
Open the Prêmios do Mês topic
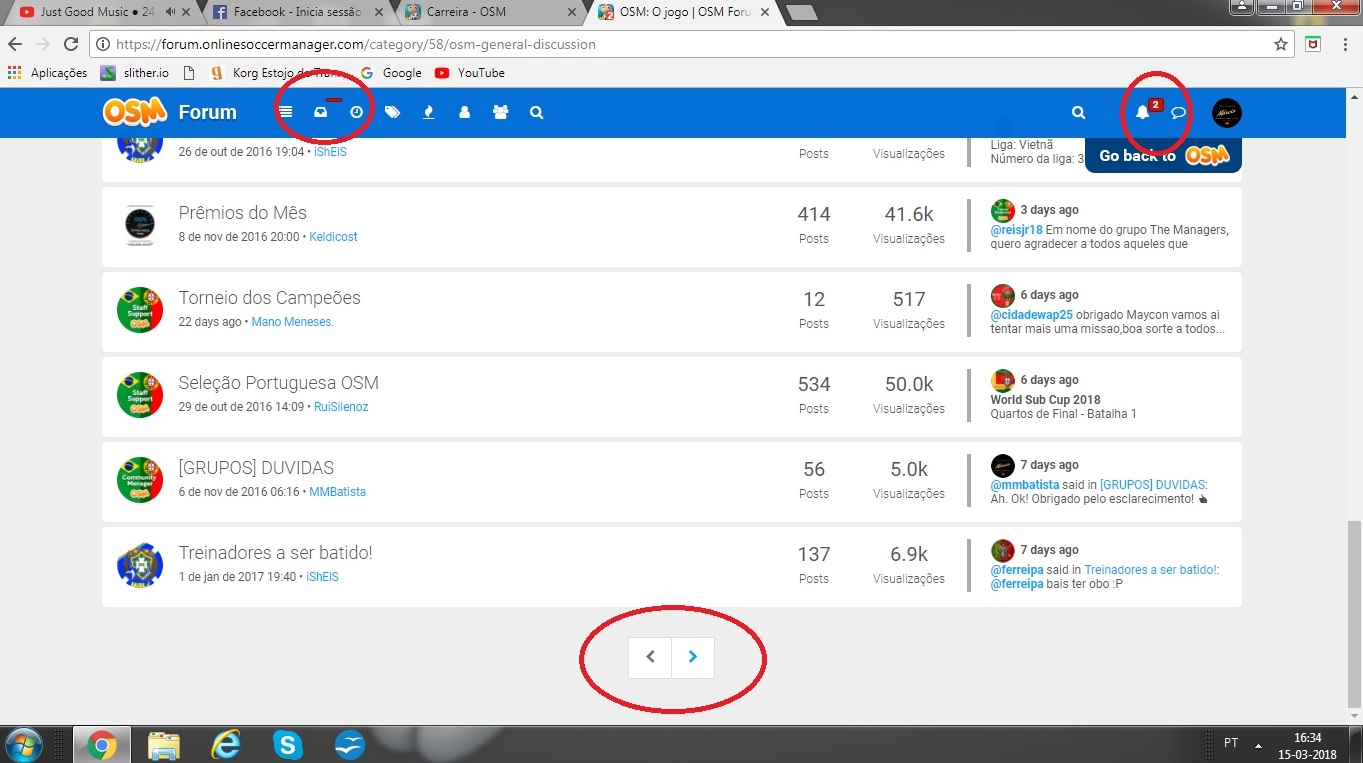click(242, 213)
